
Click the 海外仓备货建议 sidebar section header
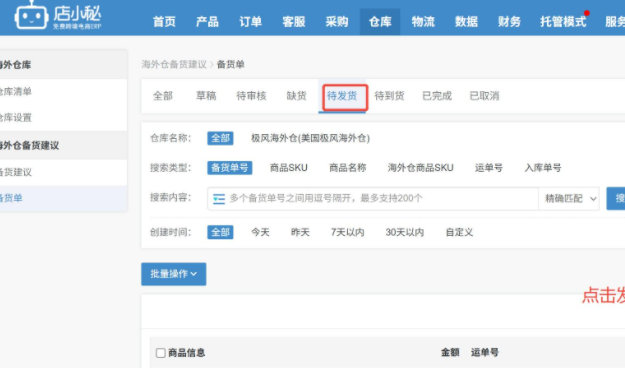click(x=29, y=145)
